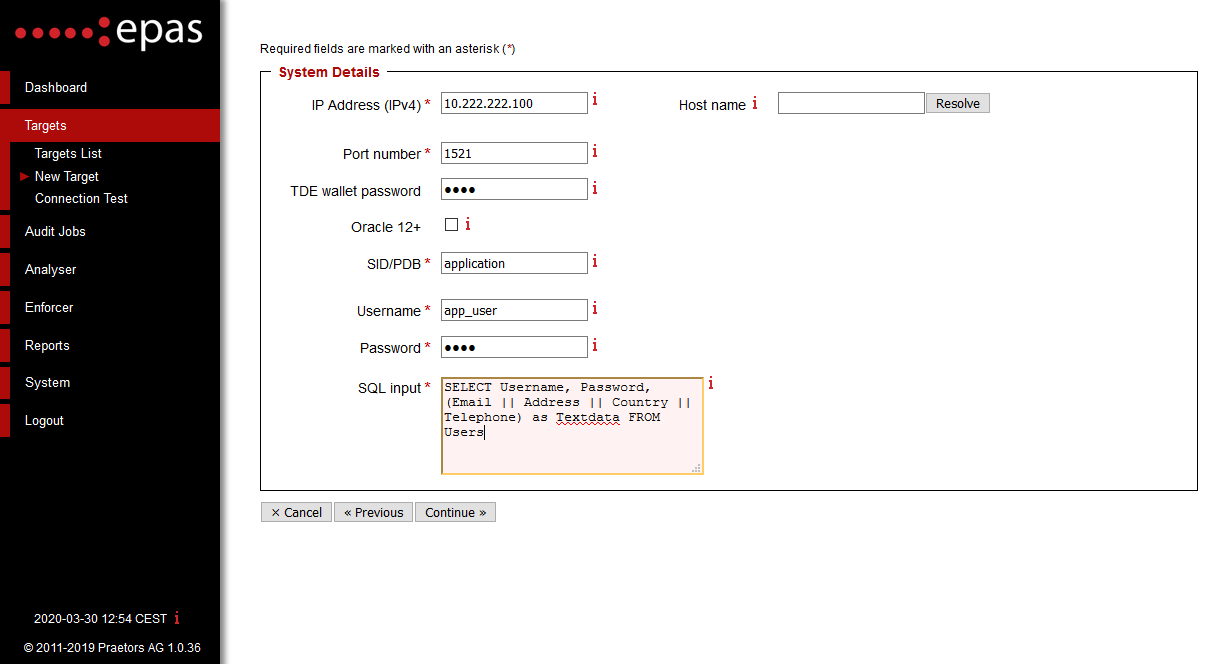This screenshot has height=664, width=1217.
Task: Open Connection Test submenu item
Action: click(x=81, y=198)
